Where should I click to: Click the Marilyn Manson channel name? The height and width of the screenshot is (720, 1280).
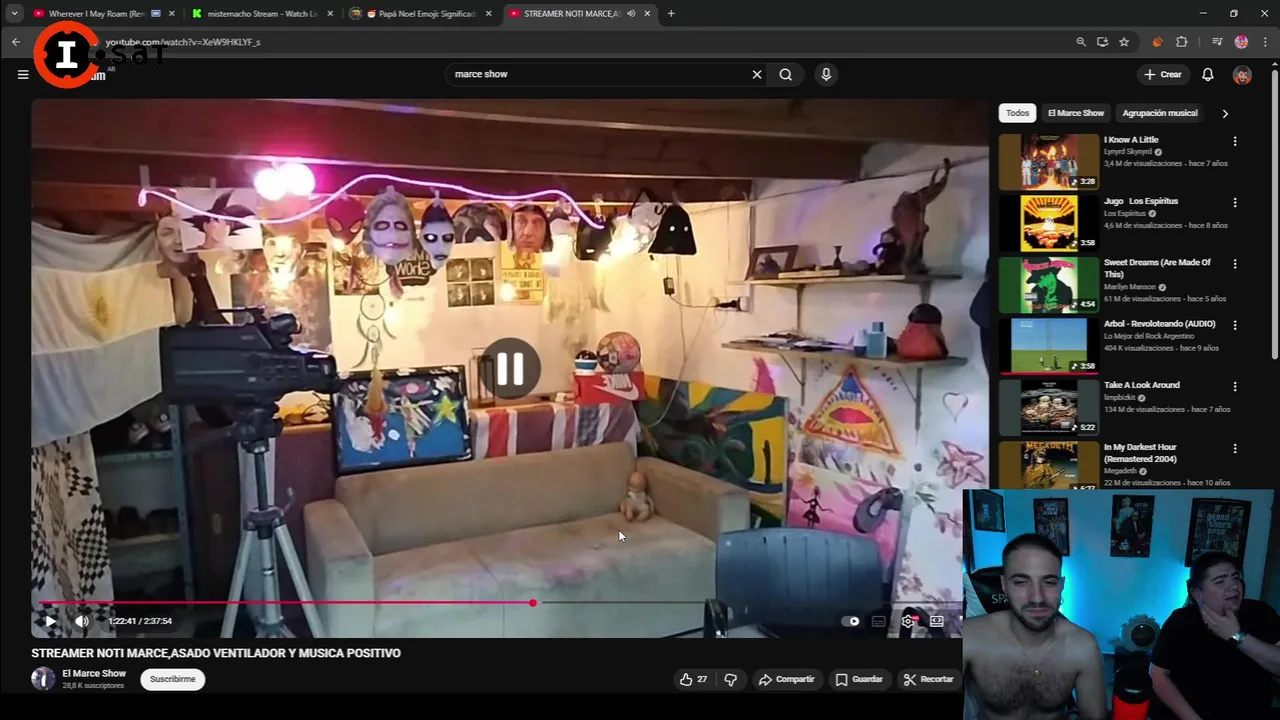(1130, 287)
